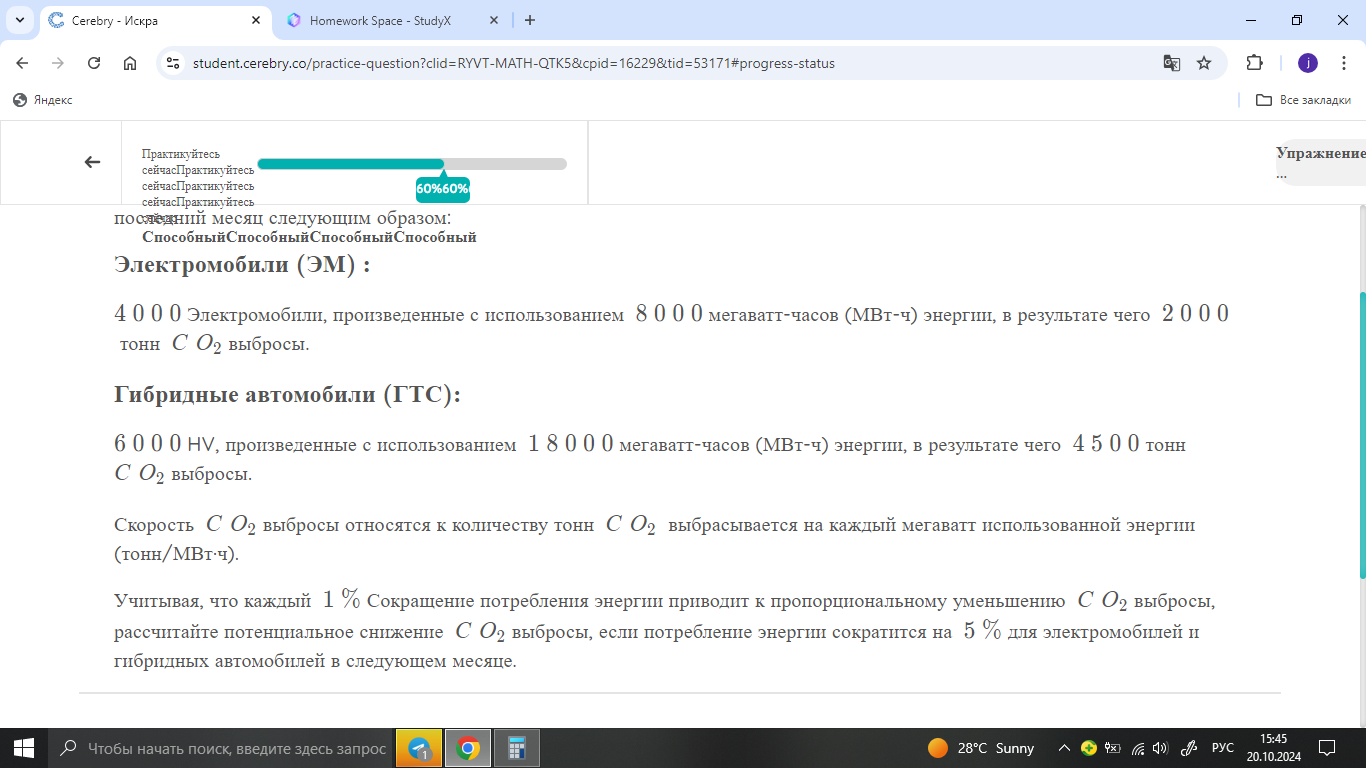Reload the current page

click(x=94, y=63)
